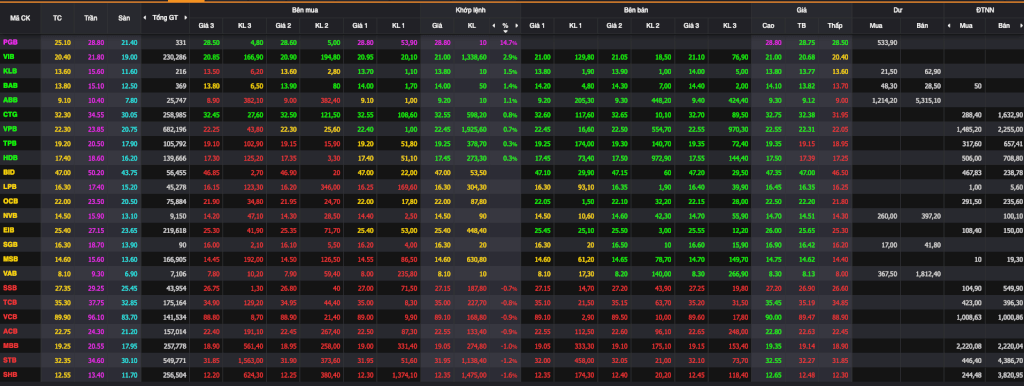Click the right arrow beside Tổng GT header
The image size is (1024, 386).
pos(186,18)
